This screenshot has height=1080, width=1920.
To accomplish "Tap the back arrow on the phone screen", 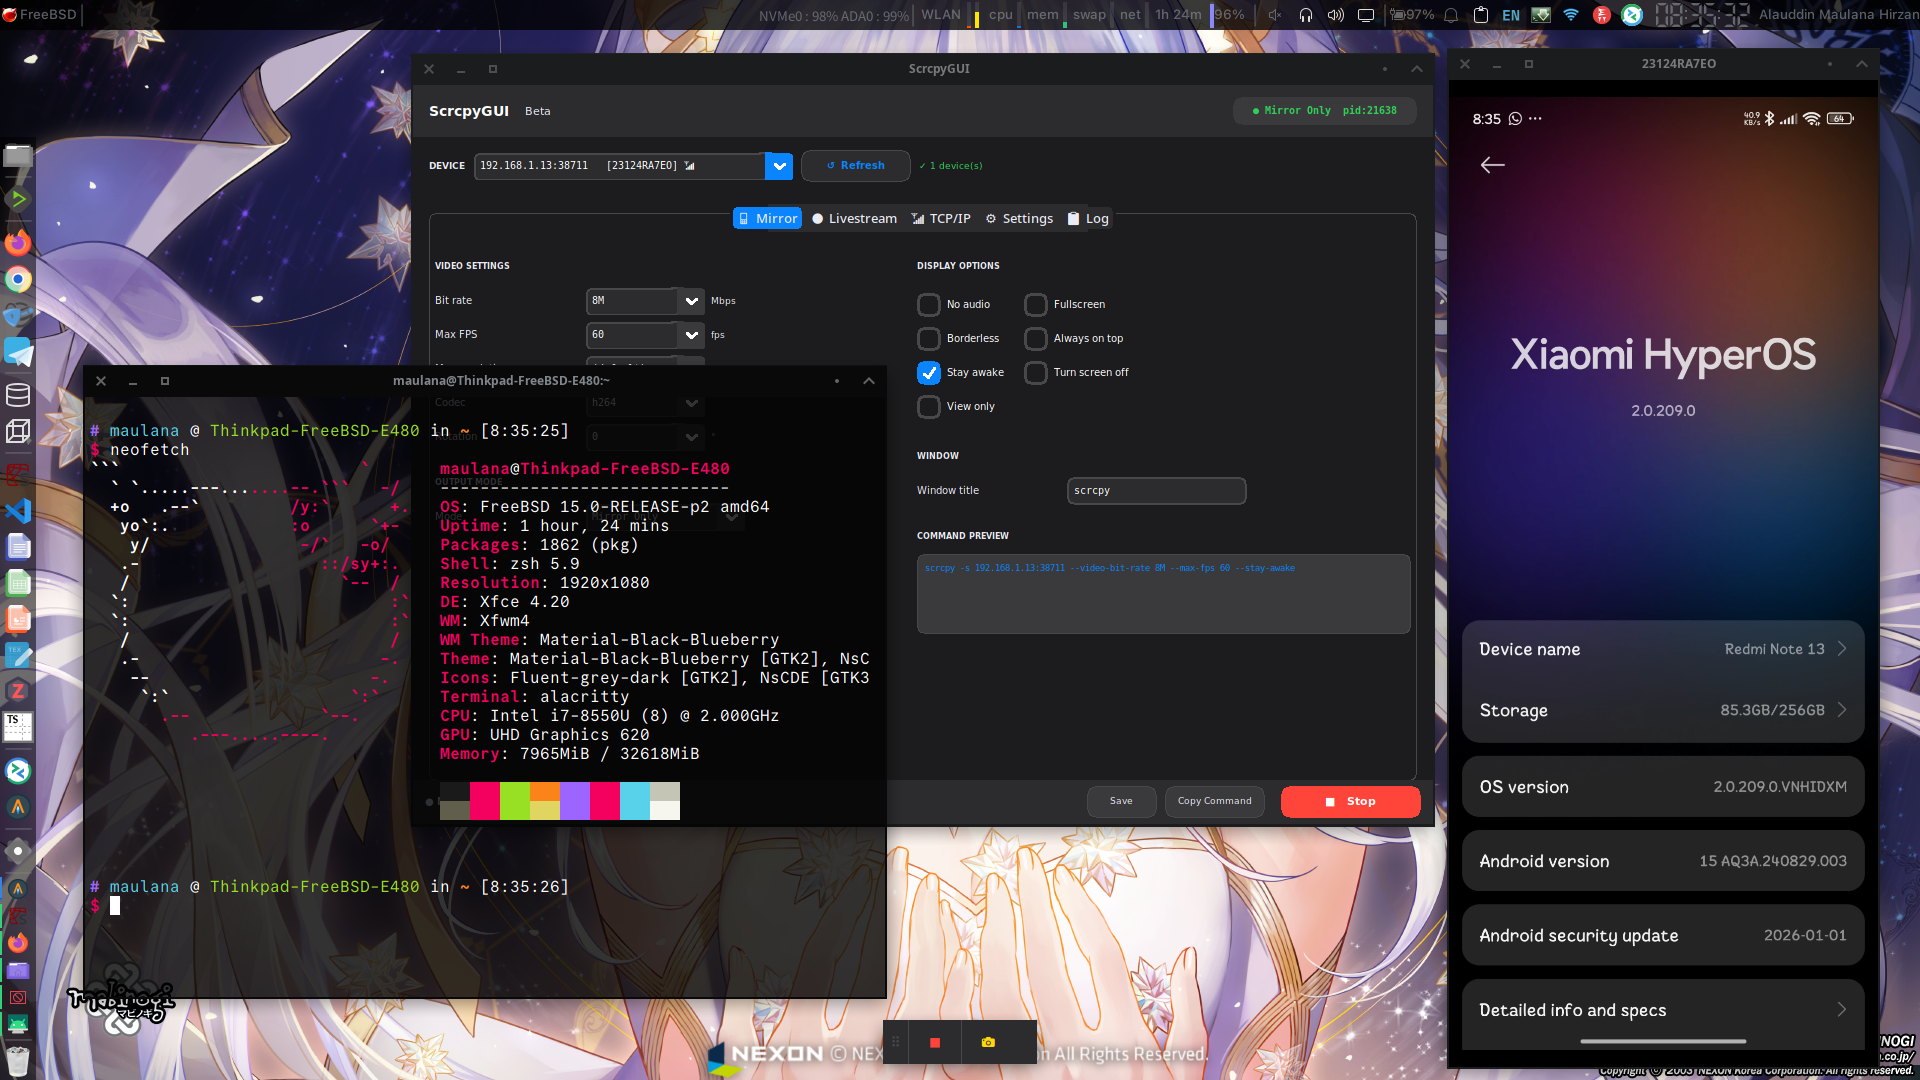I will coord(1492,165).
